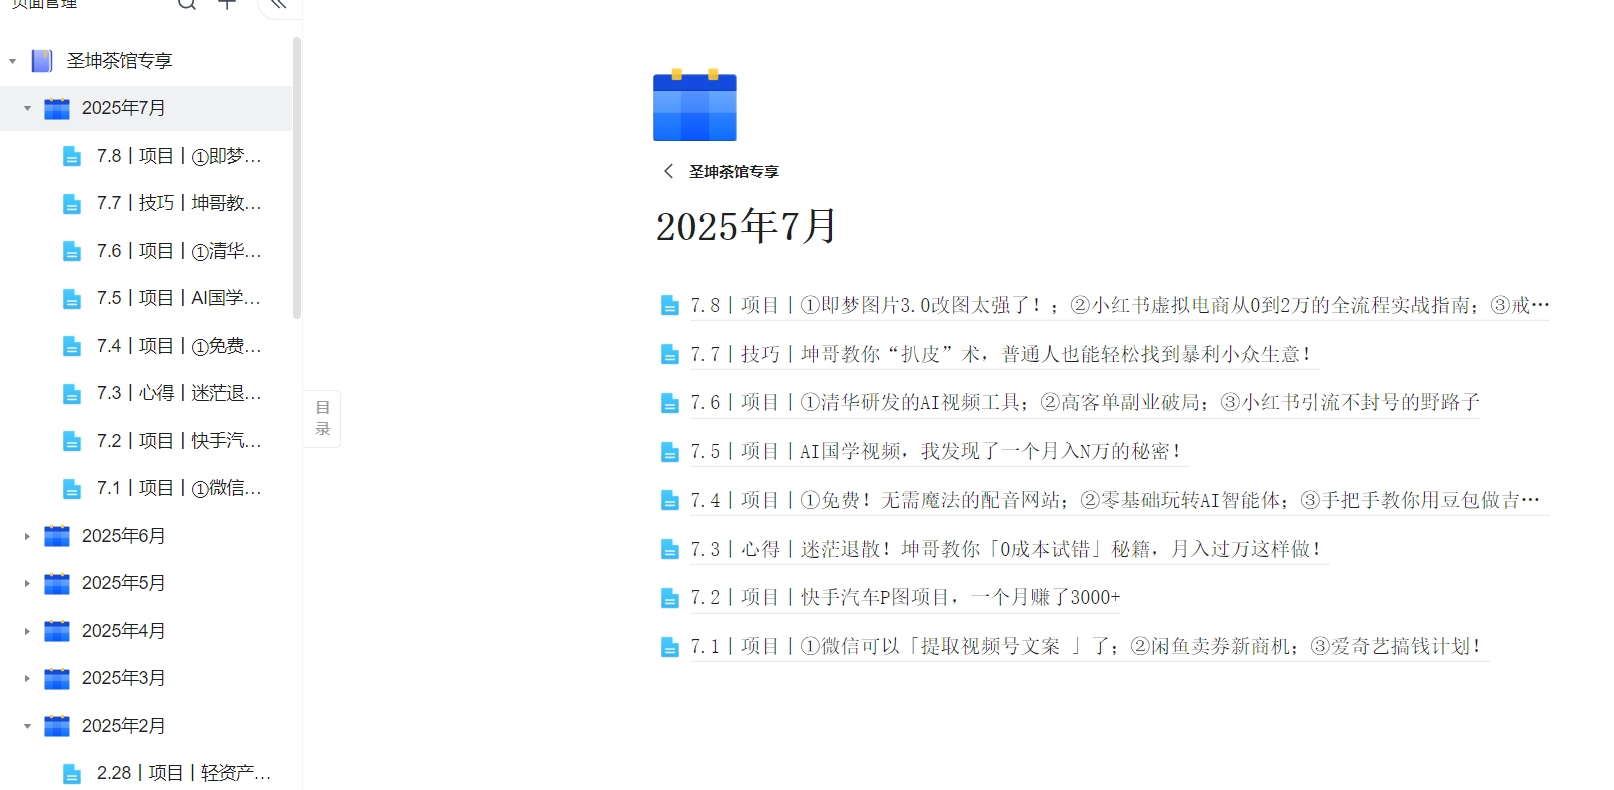Collapse the 2025年2月 folder arrow

[x=27, y=726]
